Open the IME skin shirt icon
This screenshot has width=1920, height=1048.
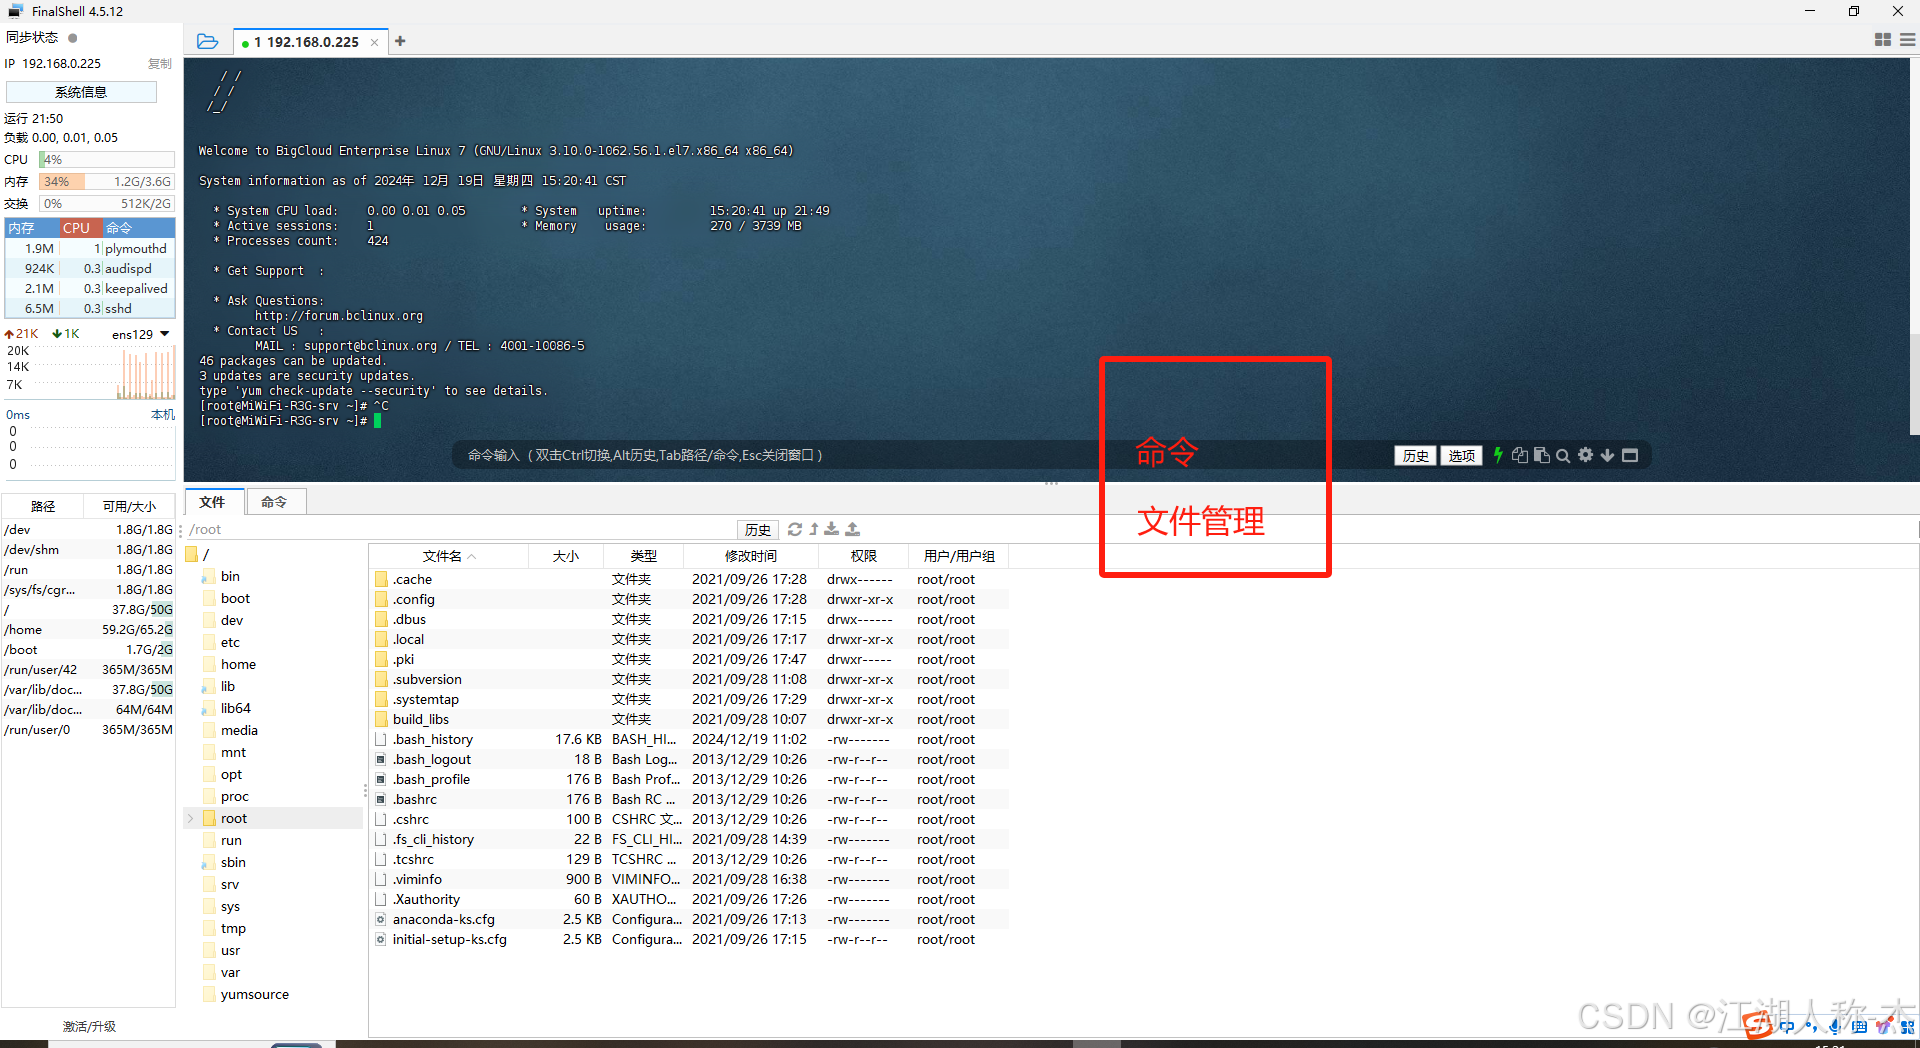pos(1883,1026)
